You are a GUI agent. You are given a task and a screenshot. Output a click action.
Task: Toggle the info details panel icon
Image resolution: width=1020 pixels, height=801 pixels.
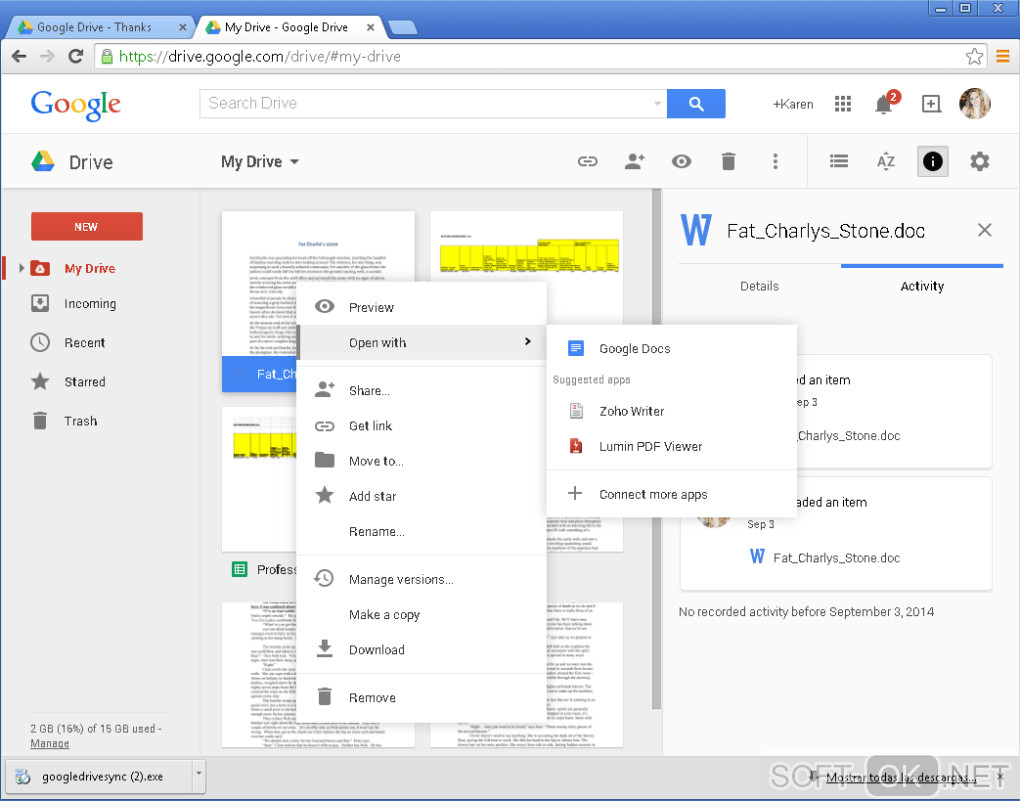(x=932, y=161)
